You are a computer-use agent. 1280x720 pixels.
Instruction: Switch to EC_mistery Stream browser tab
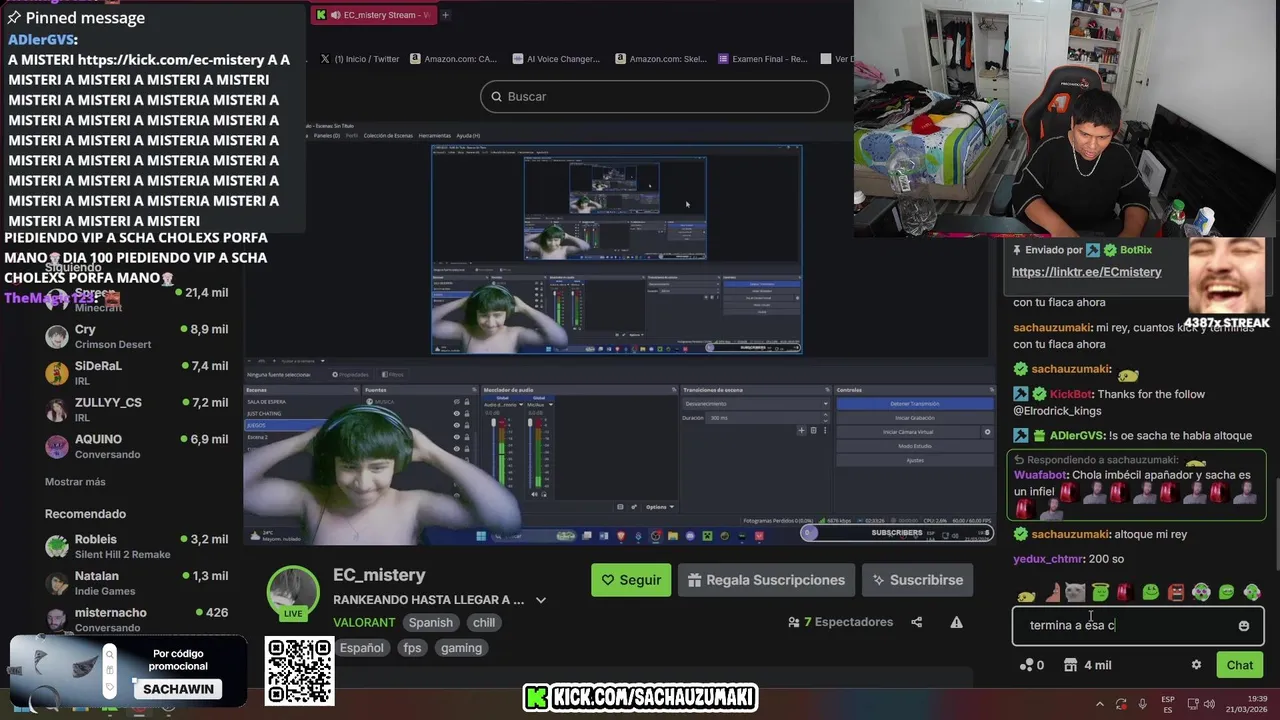372,15
